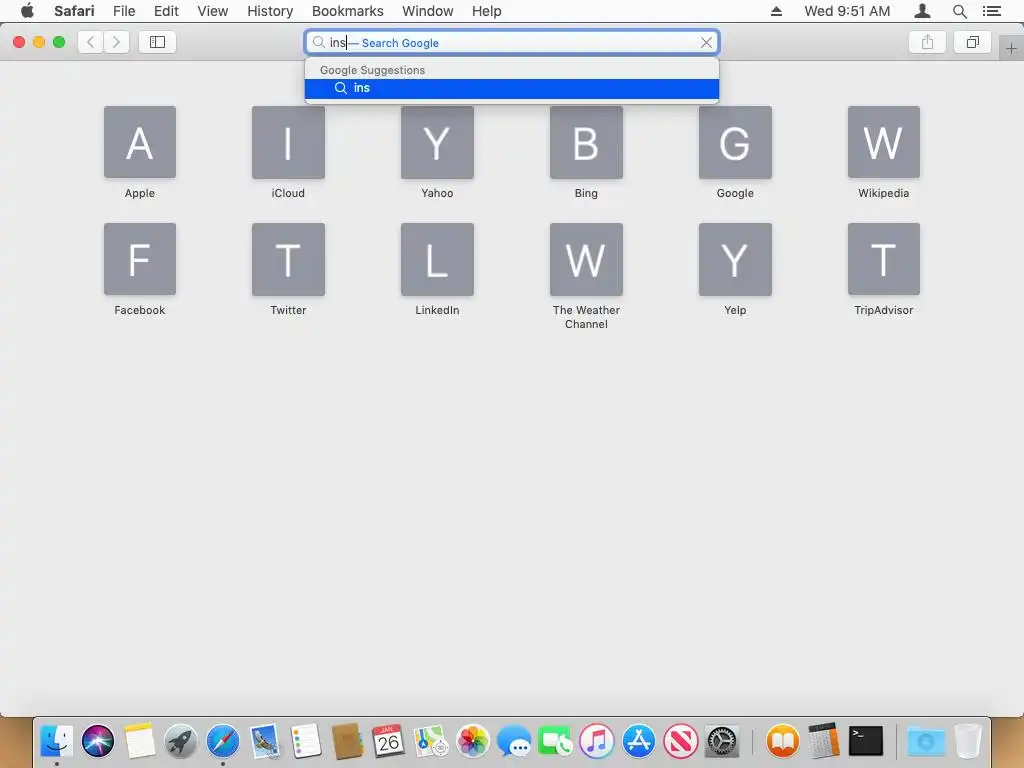Open a new tab with plus button
Viewport: 1024px width, 768px height.
click(x=1011, y=48)
